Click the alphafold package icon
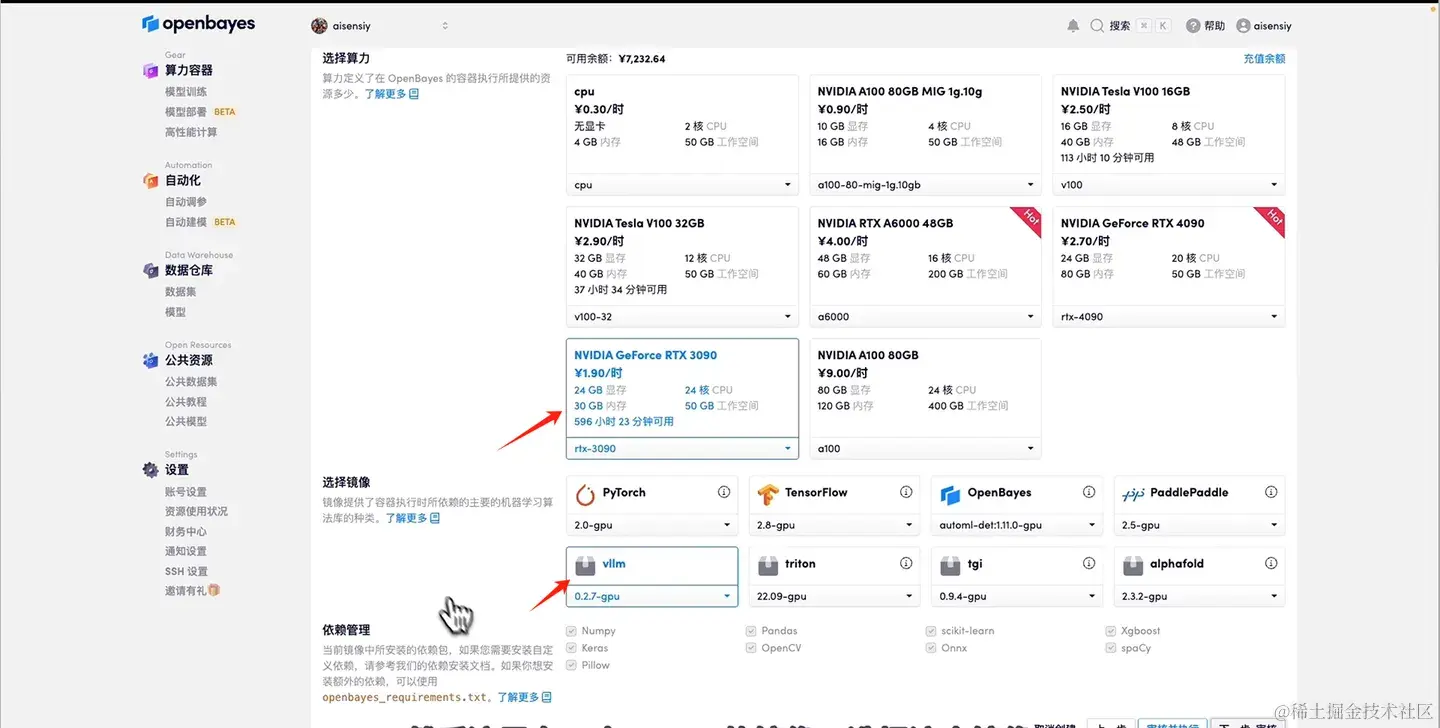 click(x=1133, y=565)
